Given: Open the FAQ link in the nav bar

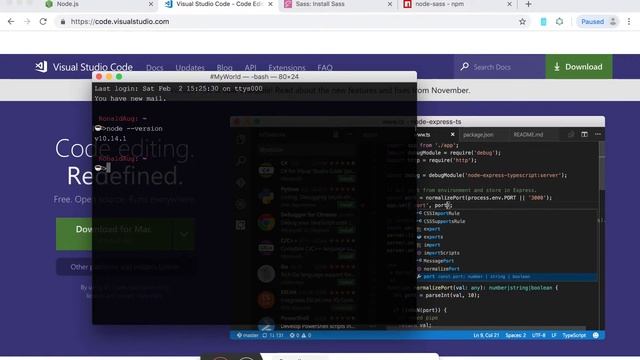Looking at the screenshot, I should click(x=325, y=68).
